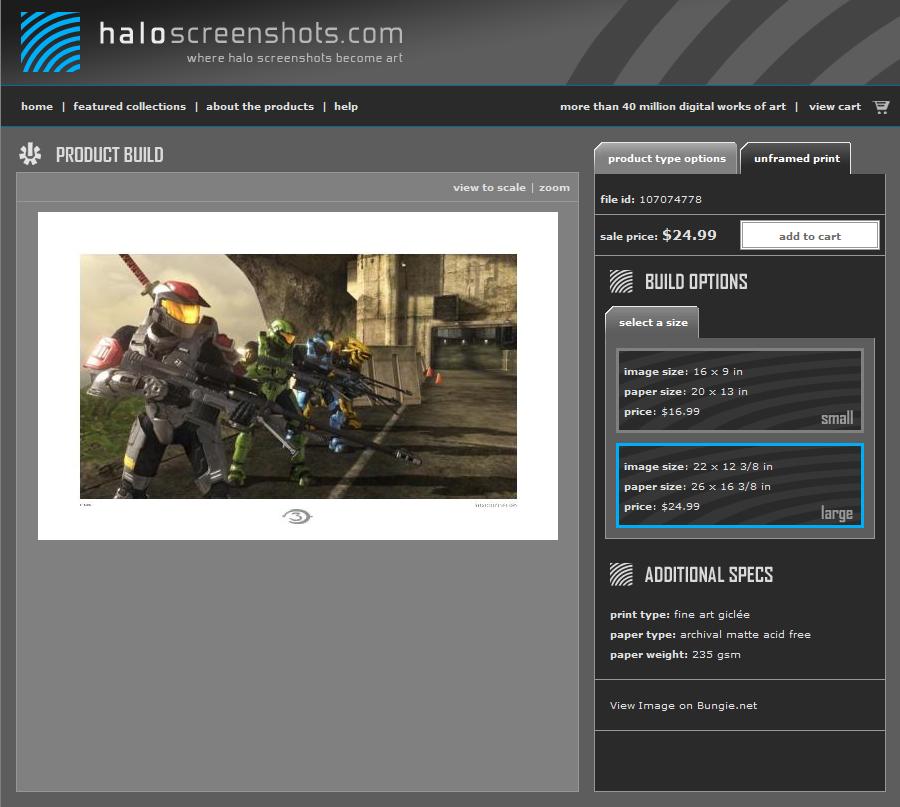The width and height of the screenshot is (900, 807).
Task: Click the Halo 3 logo under the print
Action: (x=297, y=517)
